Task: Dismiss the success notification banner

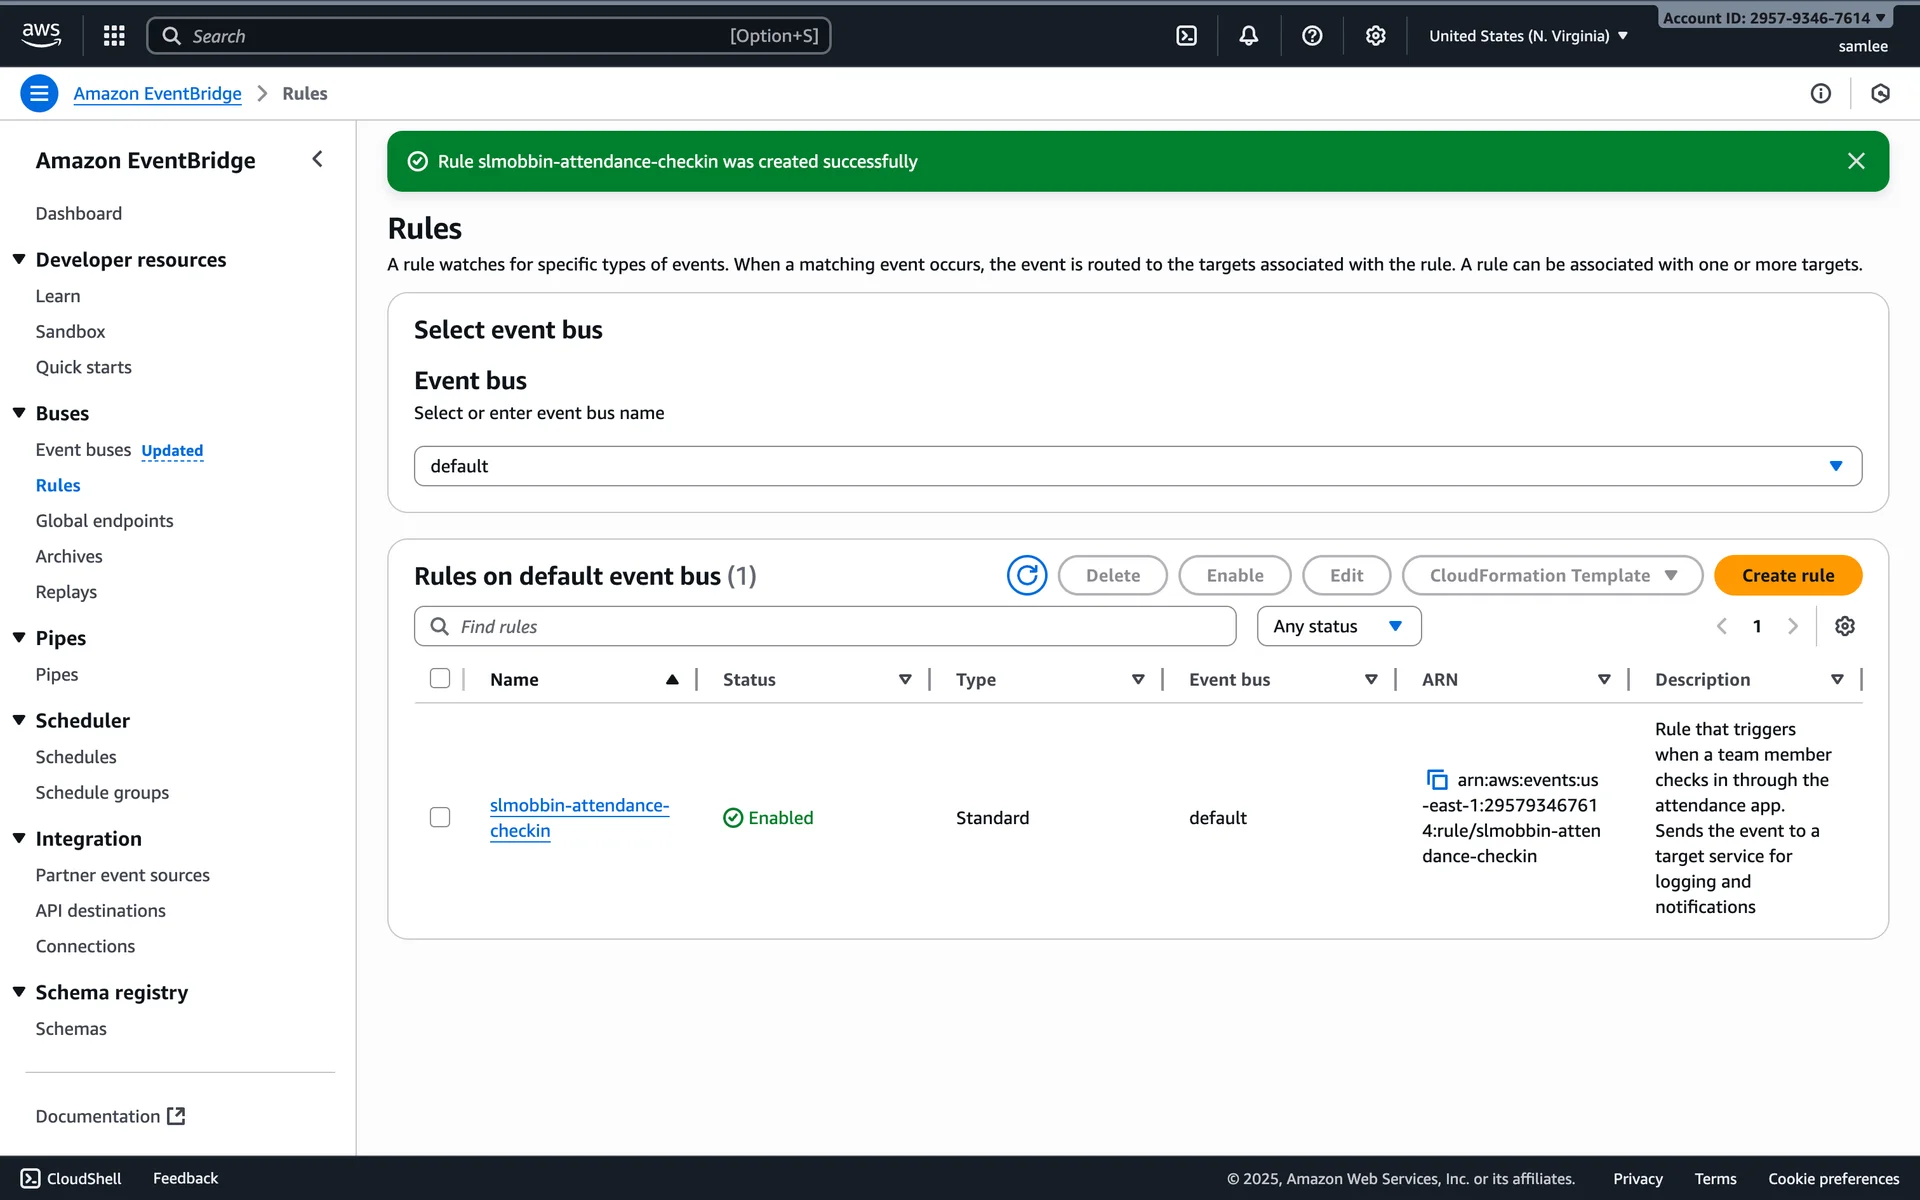Action: coord(1856,161)
